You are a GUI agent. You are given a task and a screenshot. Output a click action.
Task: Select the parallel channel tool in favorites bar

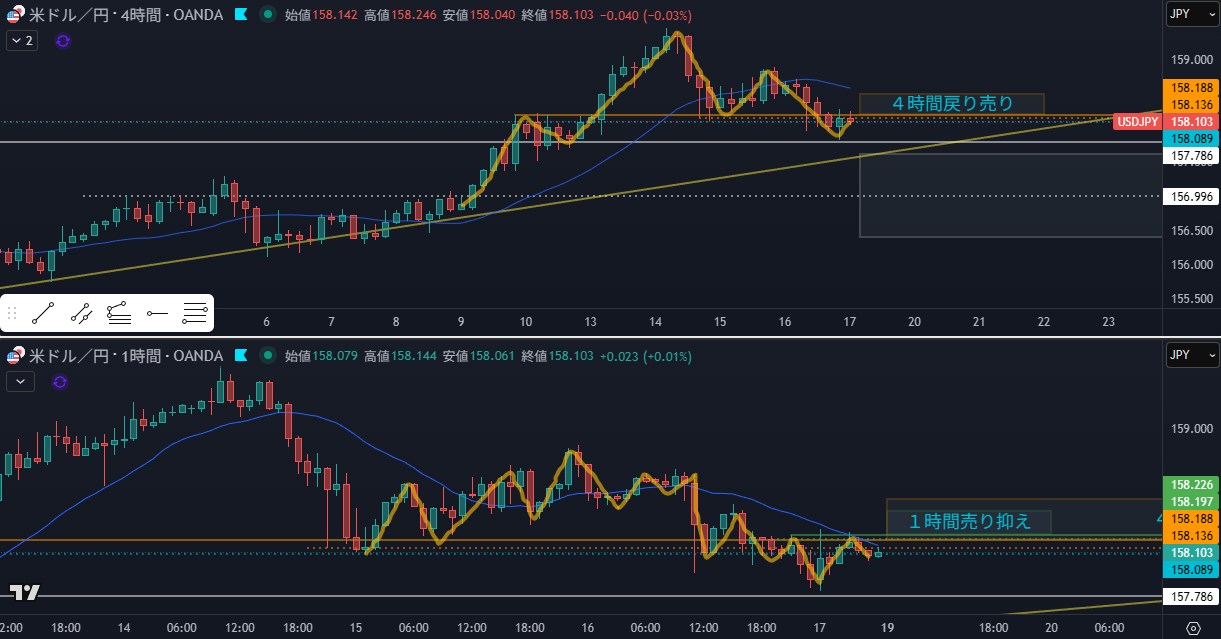[x=81, y=314]
